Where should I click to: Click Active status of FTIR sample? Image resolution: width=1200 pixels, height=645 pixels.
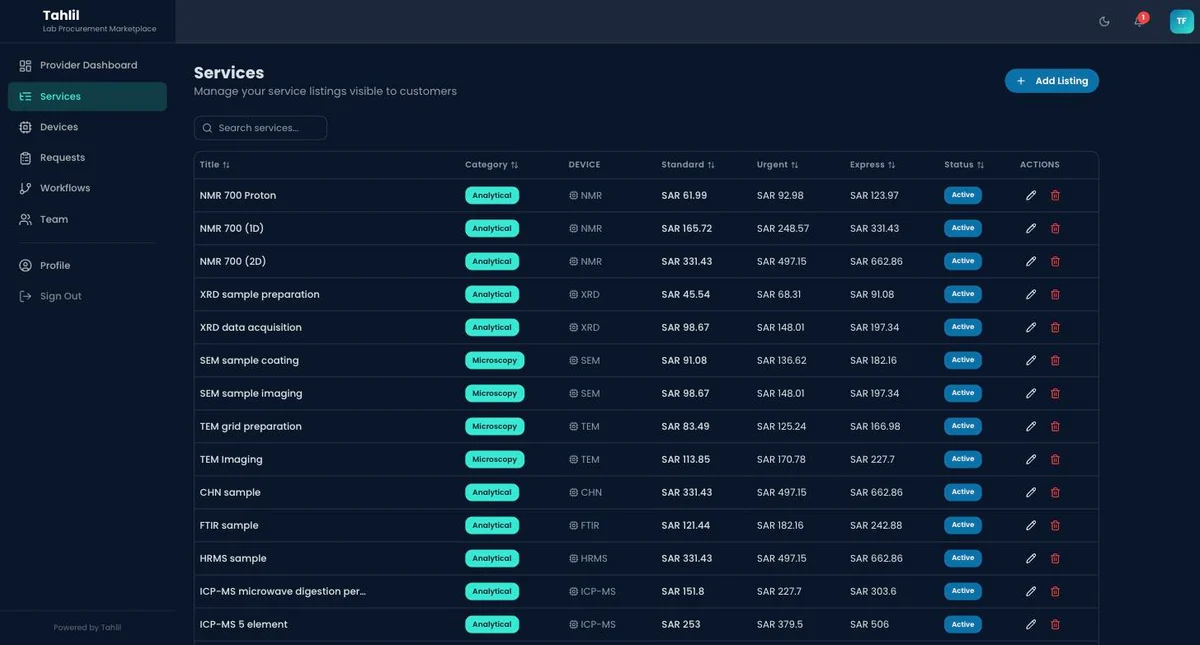[x=963, y=525]
